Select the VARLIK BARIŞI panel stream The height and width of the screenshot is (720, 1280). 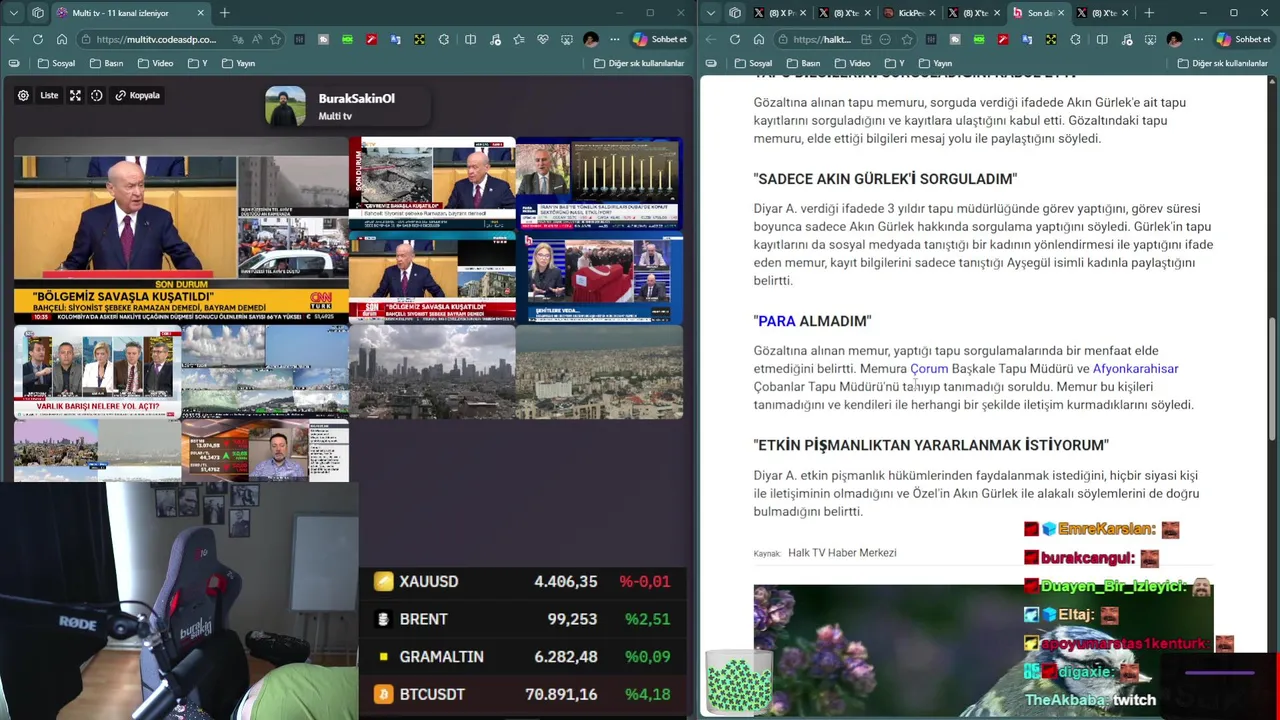point(97,372)
